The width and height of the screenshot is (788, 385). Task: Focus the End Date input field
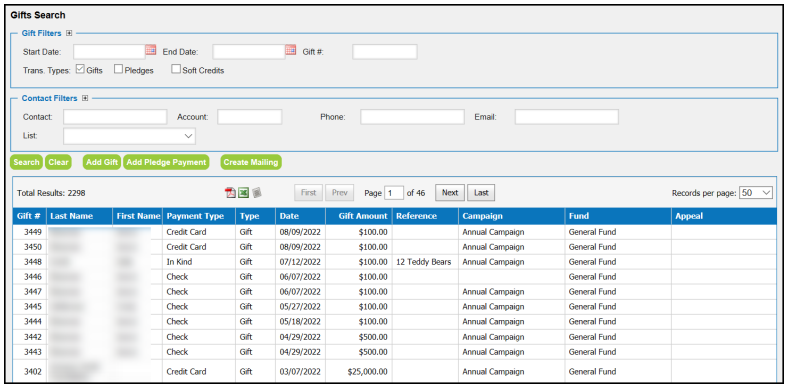(249, 52)
